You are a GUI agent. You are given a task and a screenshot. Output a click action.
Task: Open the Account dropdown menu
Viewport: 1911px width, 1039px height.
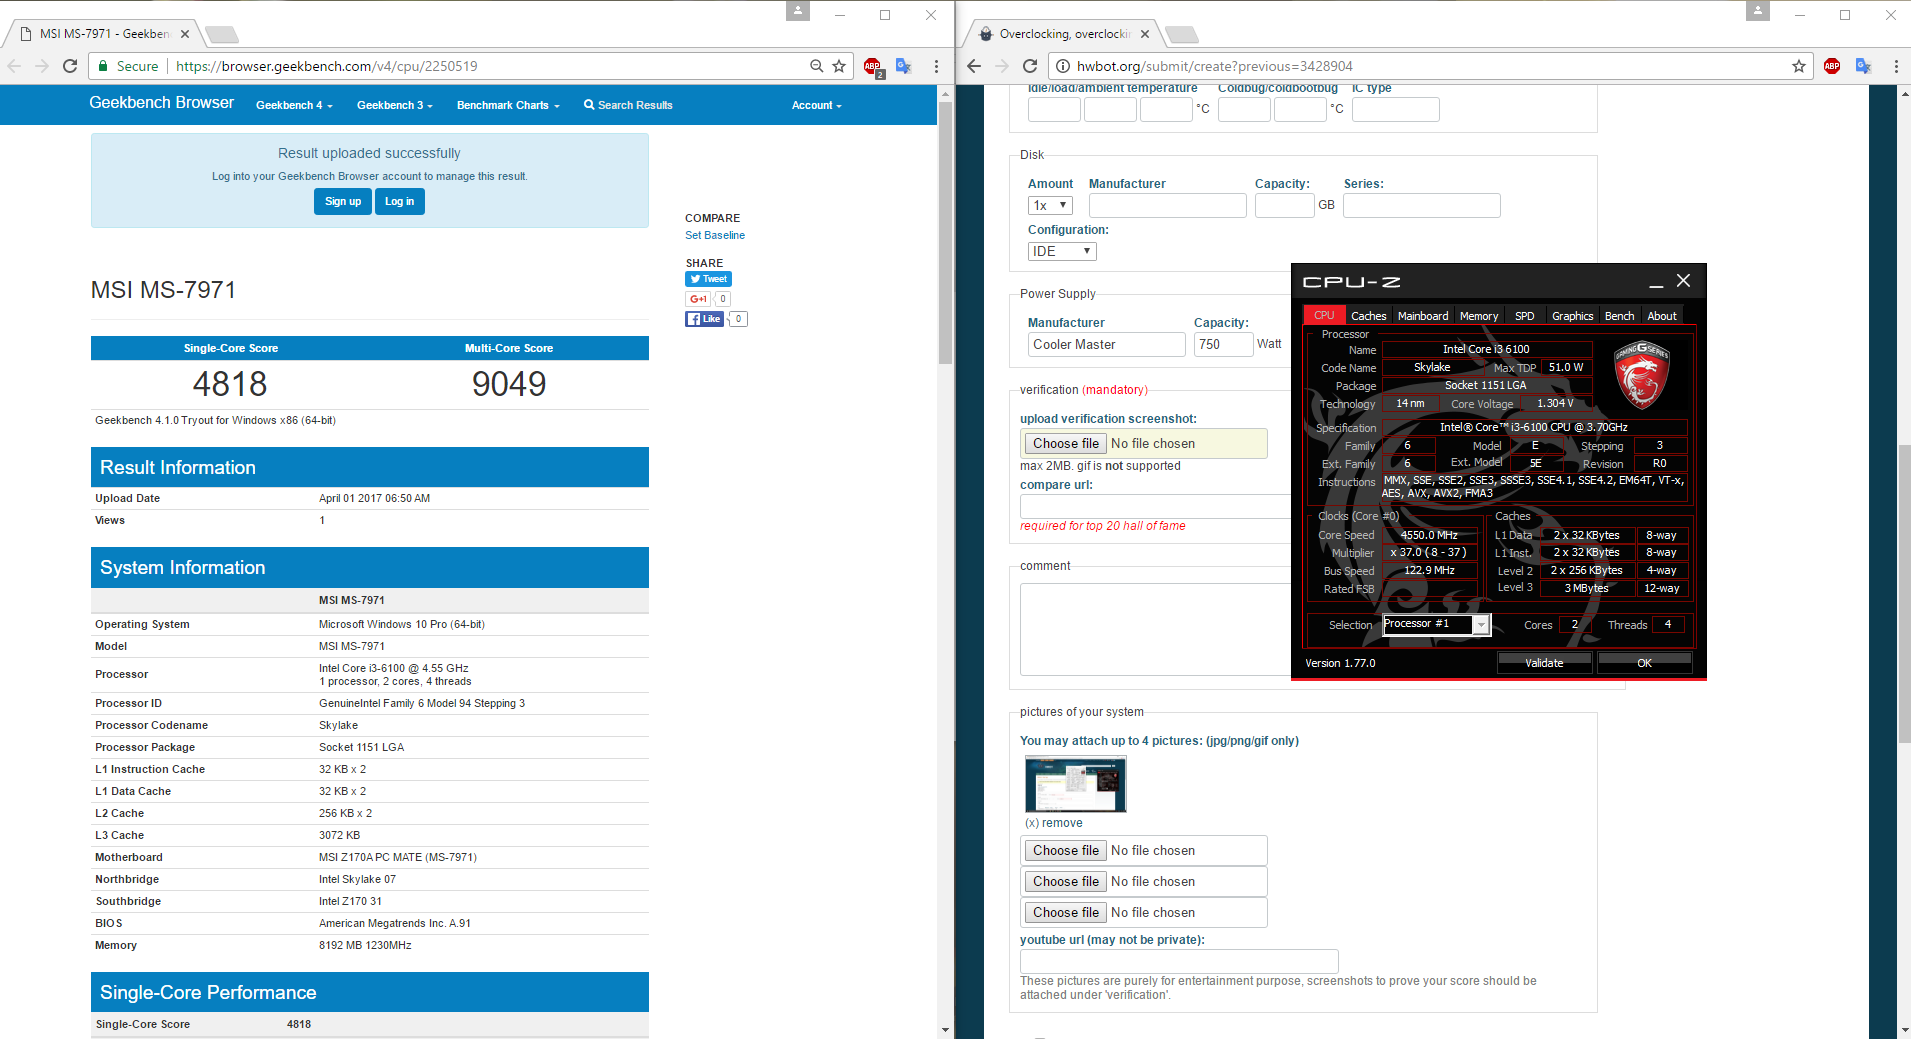click(x=817, y=105)
